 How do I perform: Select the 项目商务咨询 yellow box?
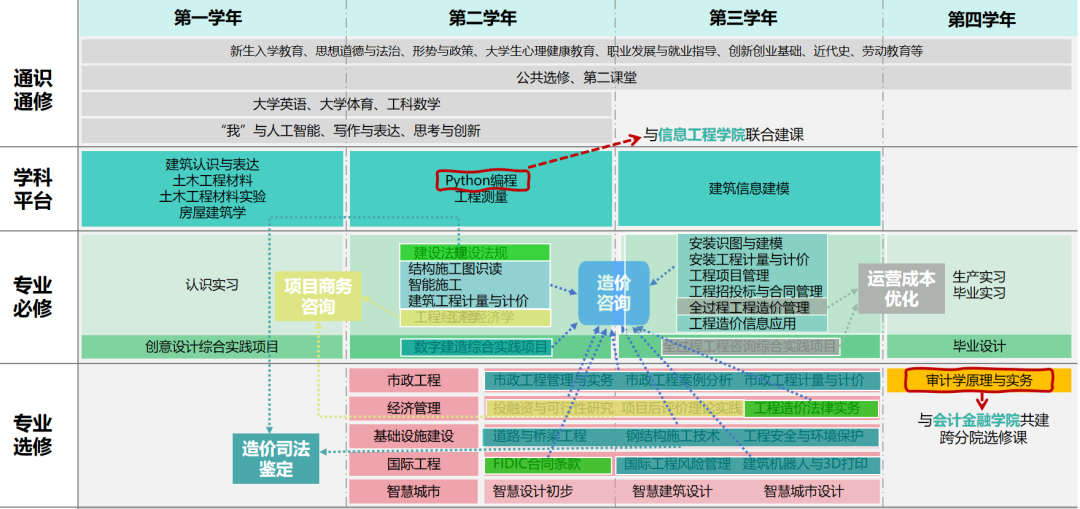(318, 296)
